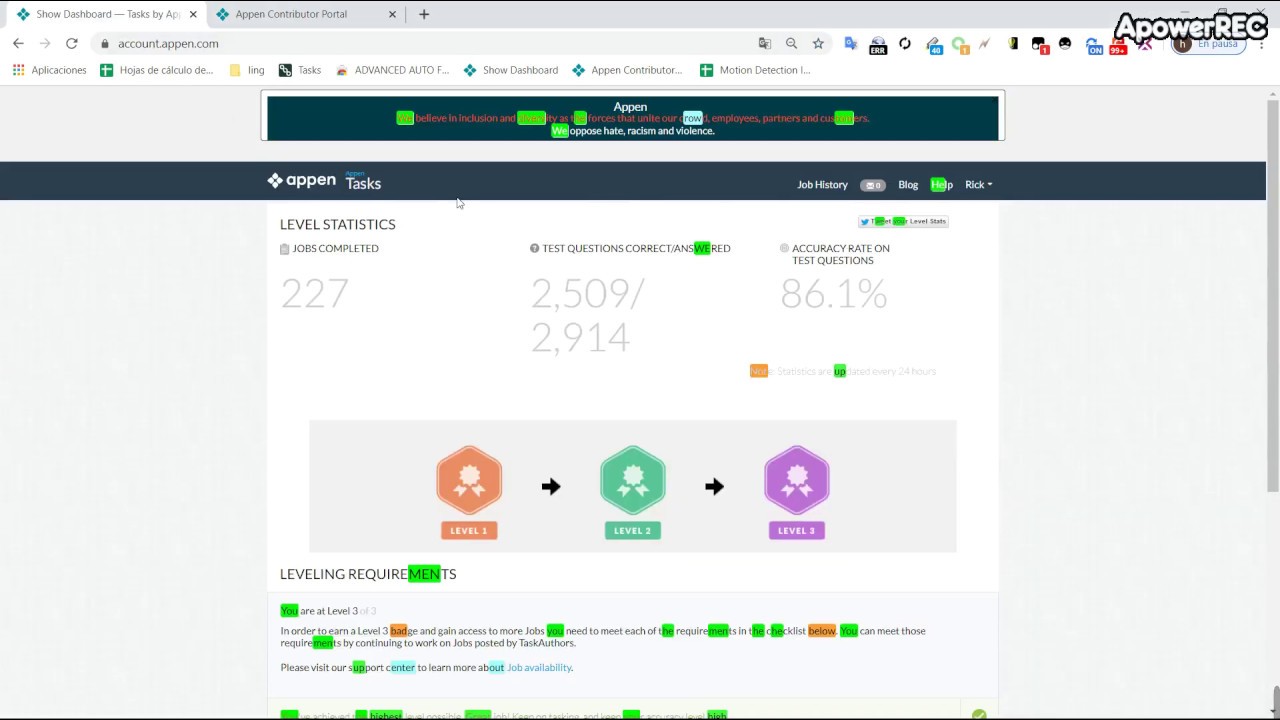The image size is (1280, 720).
Task: Select the Show Dashboard browser tab
Action: [x=106, y=14]
